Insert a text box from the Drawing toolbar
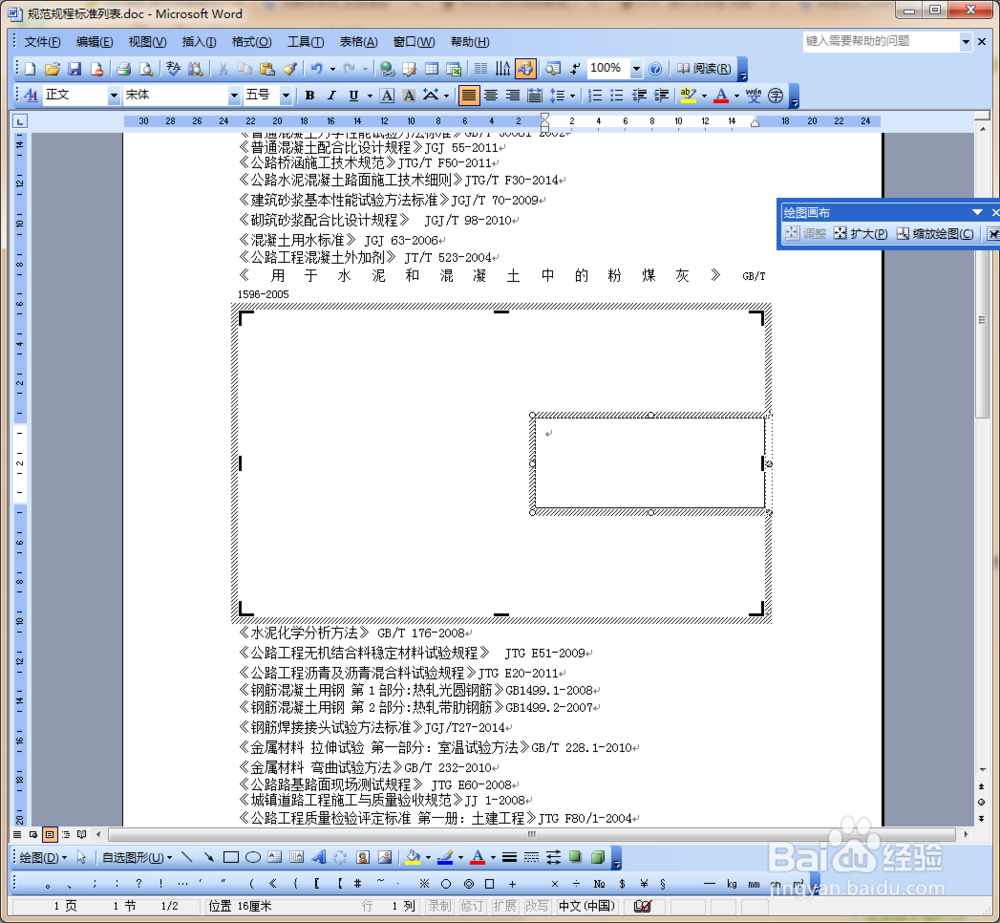Viewport: 1000px width, 923px height. coord(275,857)
